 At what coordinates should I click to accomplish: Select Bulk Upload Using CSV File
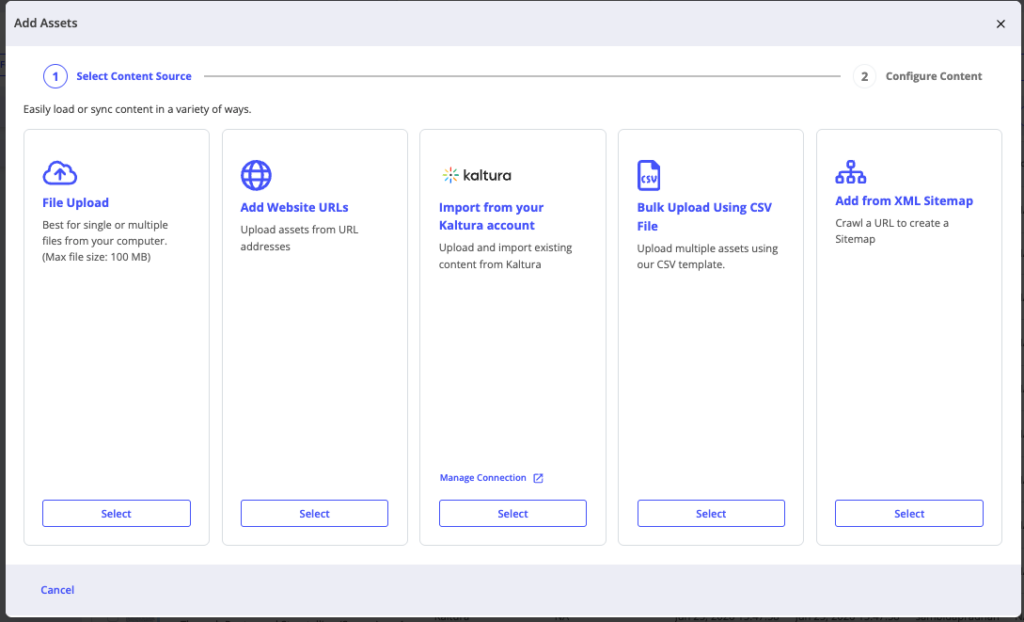coord(711,514)
